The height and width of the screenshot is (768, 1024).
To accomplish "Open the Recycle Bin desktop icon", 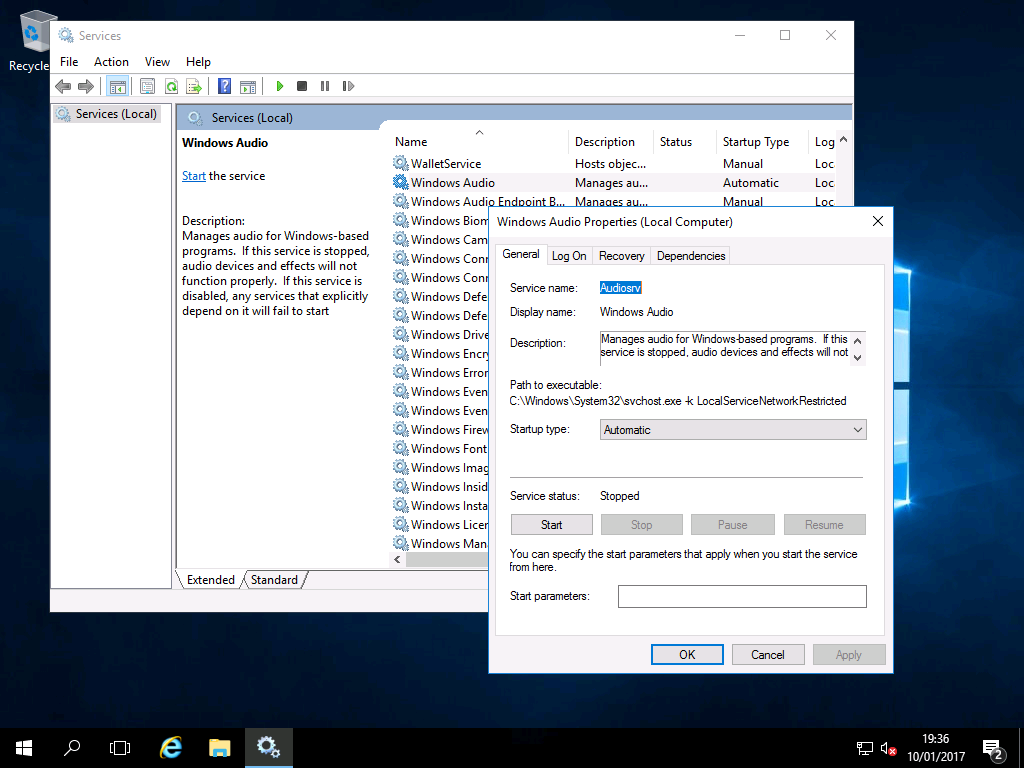I will pyautogui.click(x=33, y=40).
